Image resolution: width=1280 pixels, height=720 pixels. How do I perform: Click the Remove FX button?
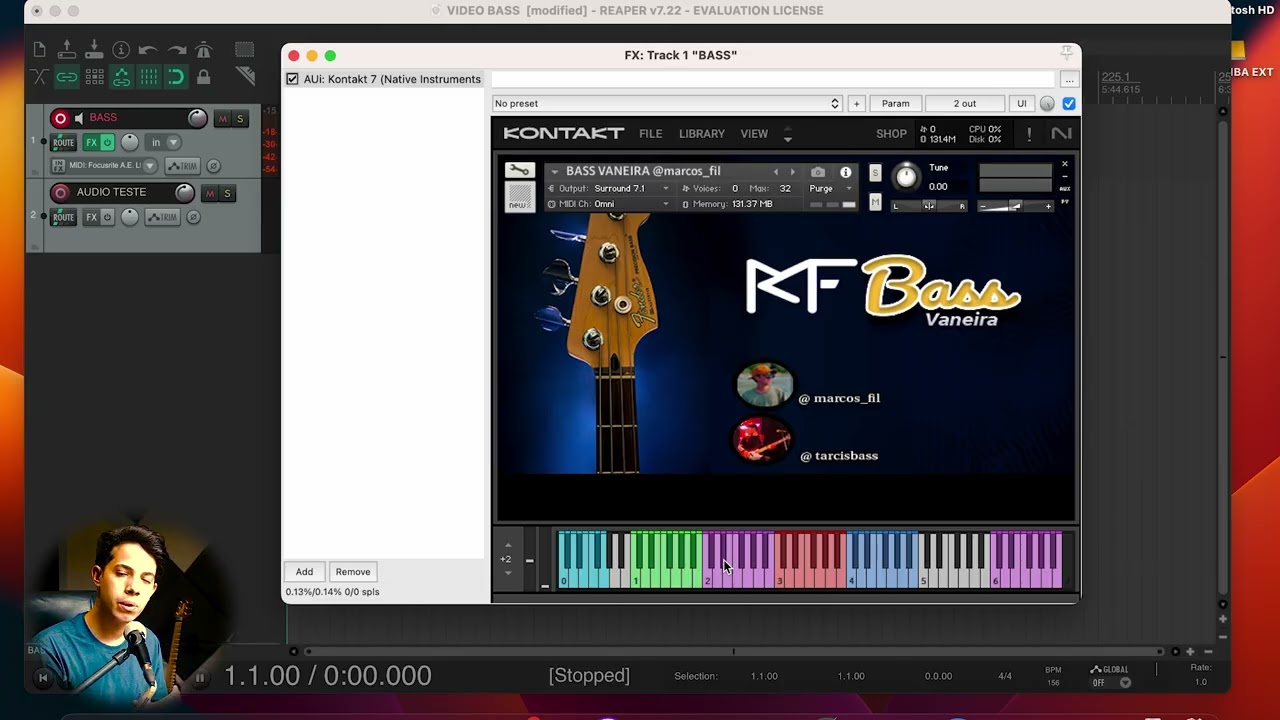[353, 572]
